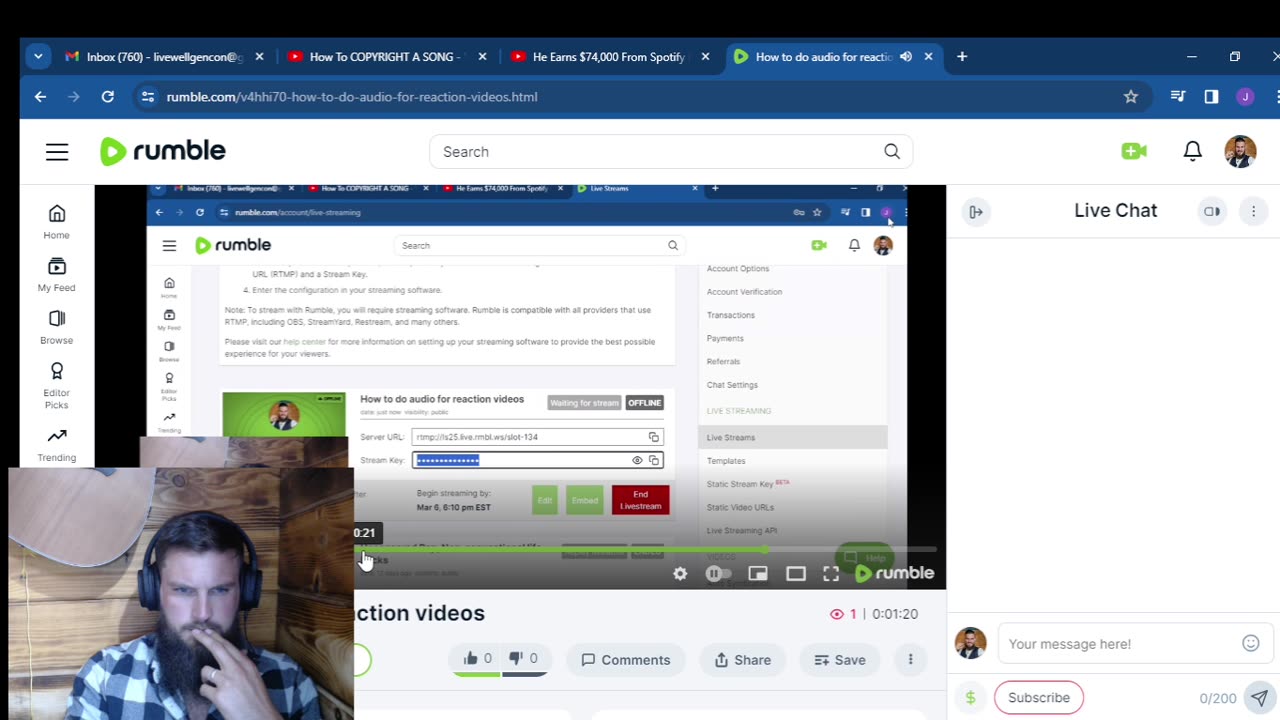
Task: Save the video to a playlist
Action: pos(840,660)
